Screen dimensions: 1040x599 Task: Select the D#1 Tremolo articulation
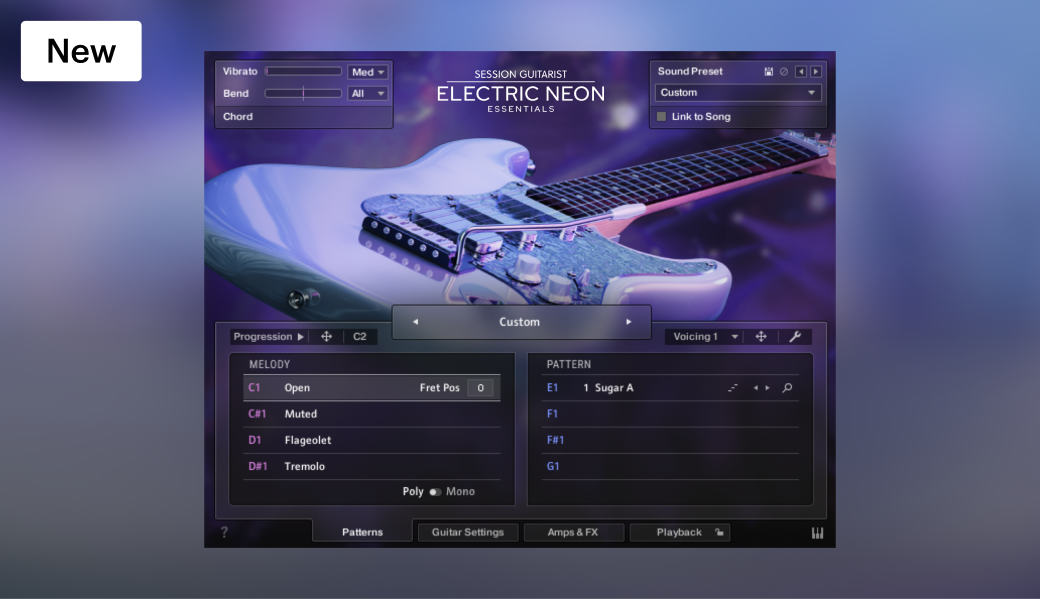(x=371, y=466)
